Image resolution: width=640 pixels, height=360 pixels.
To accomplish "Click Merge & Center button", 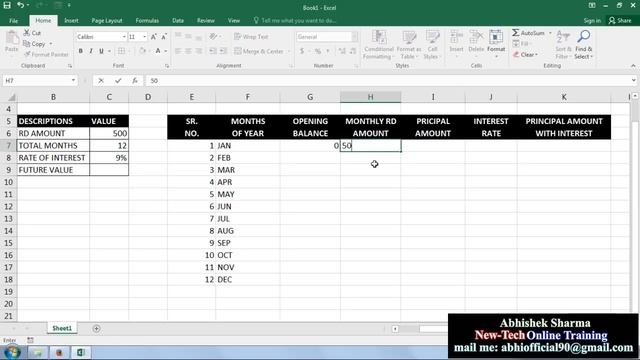I will [259, 51].
